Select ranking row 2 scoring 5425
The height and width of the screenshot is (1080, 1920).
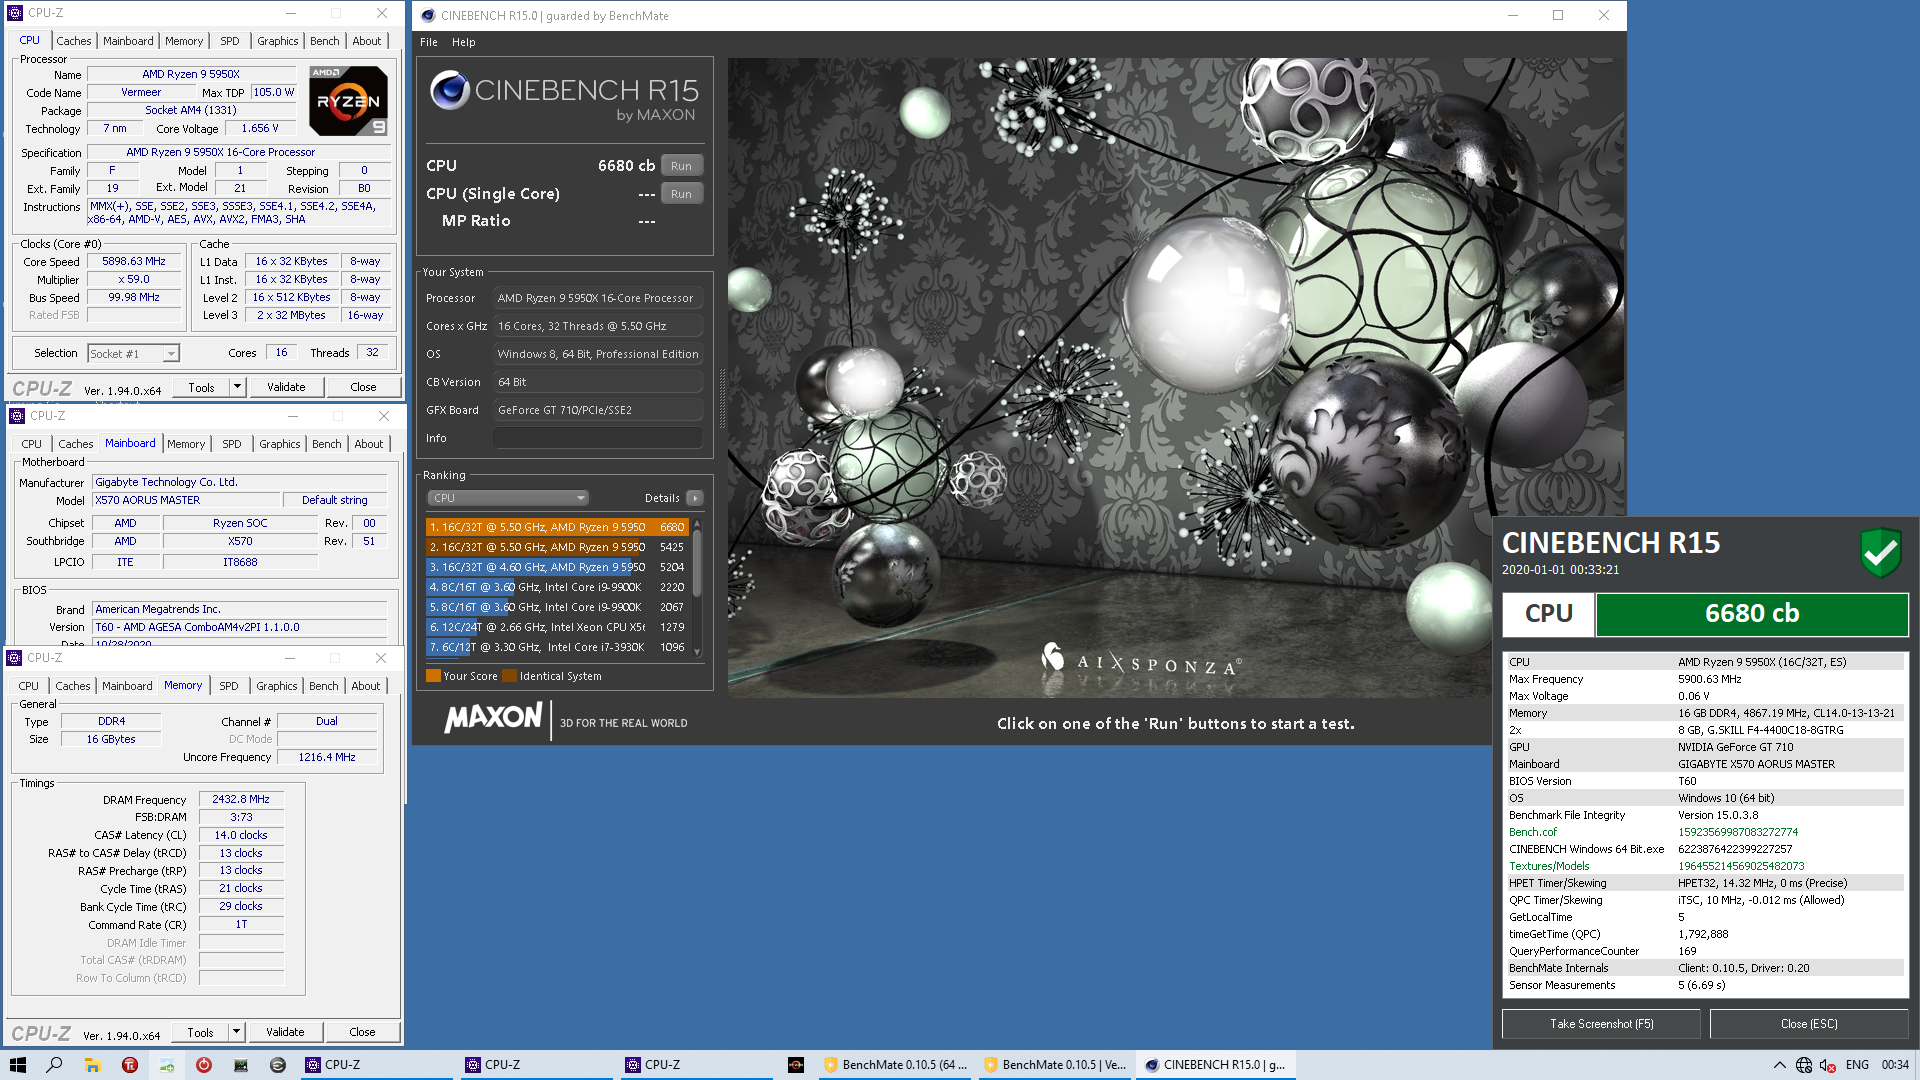coord(557,547)
